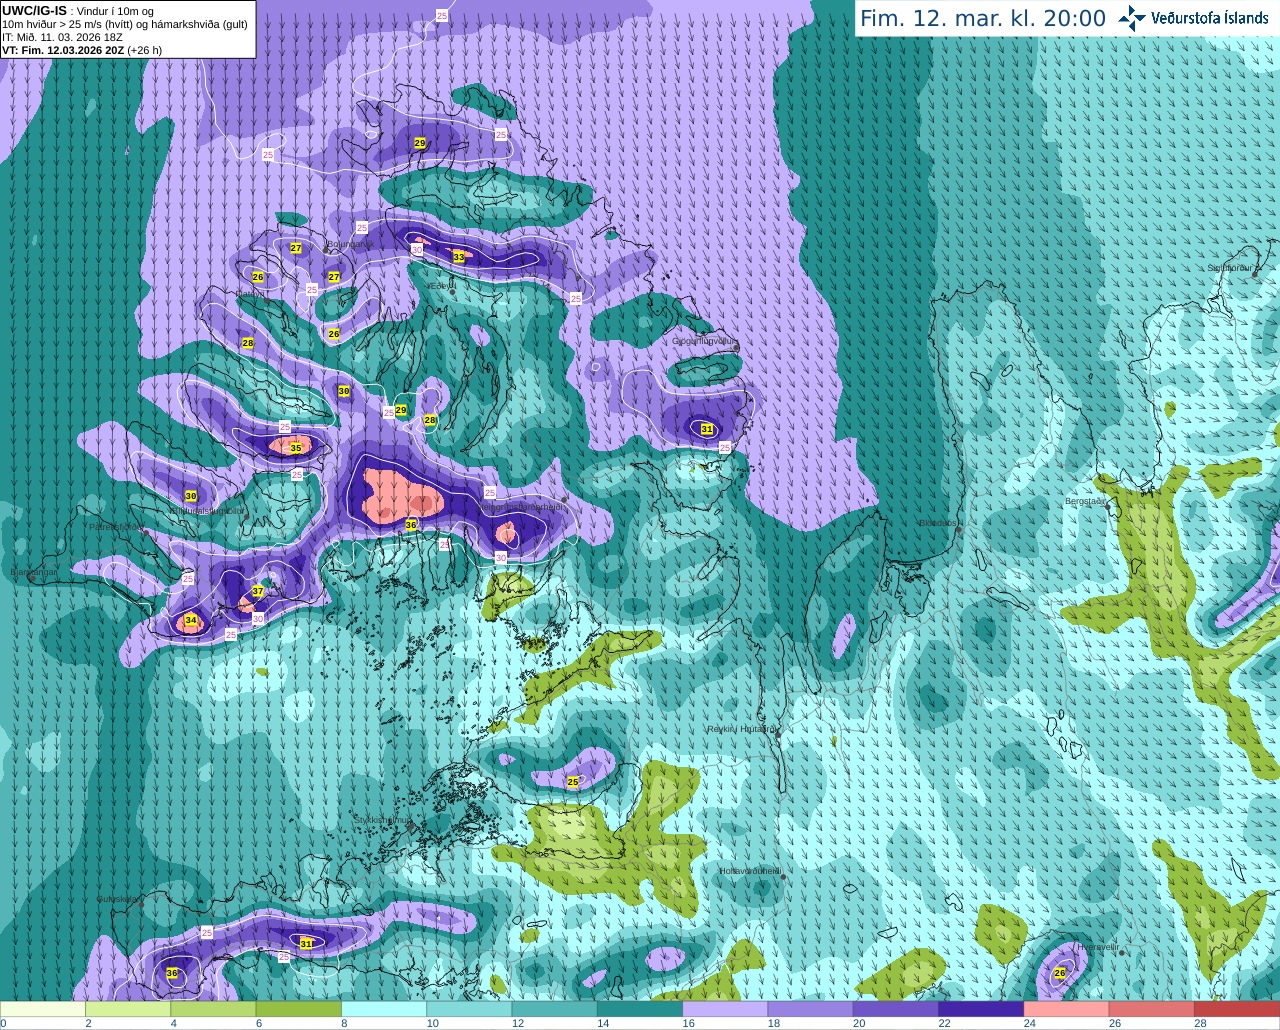Click the dark teal 14–16 m/s legend swatch

640,1009
